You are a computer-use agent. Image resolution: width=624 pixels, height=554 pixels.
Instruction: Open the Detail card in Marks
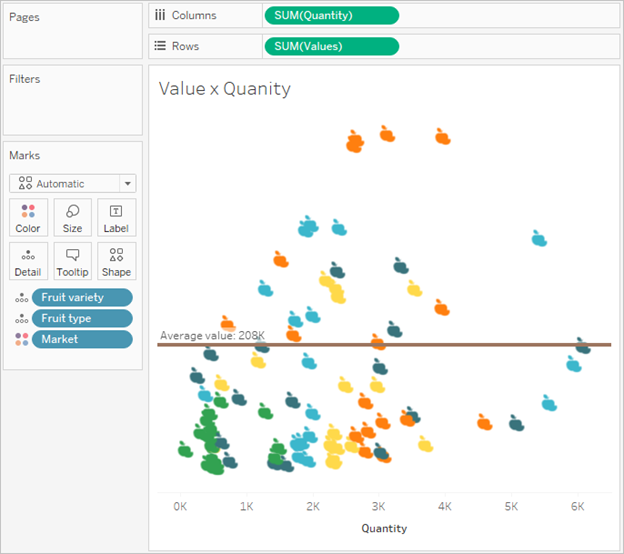click(28, 261)
